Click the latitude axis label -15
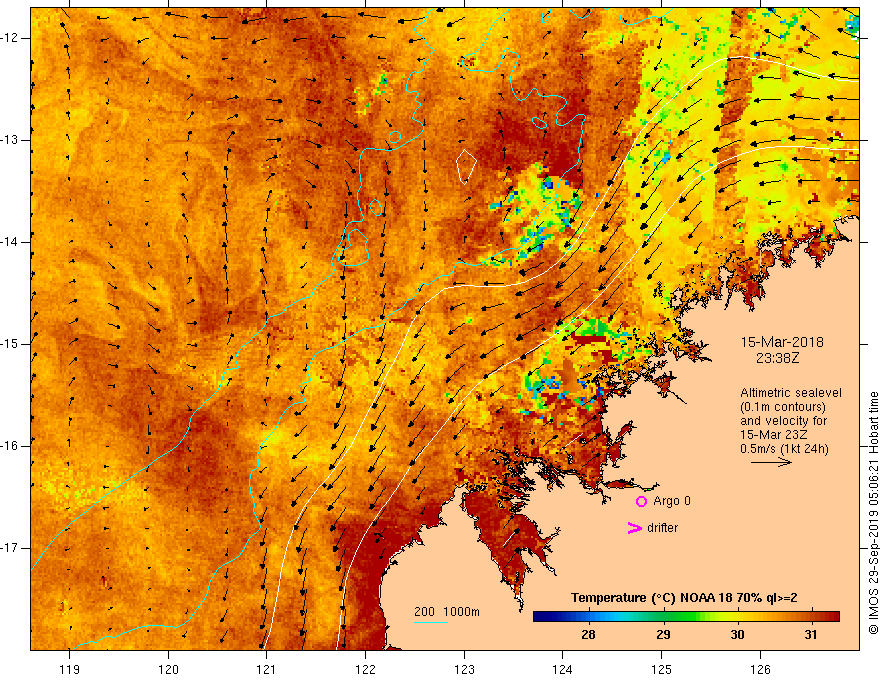The height and width of the screenshot is (680, 880). (x=10, y=344)
